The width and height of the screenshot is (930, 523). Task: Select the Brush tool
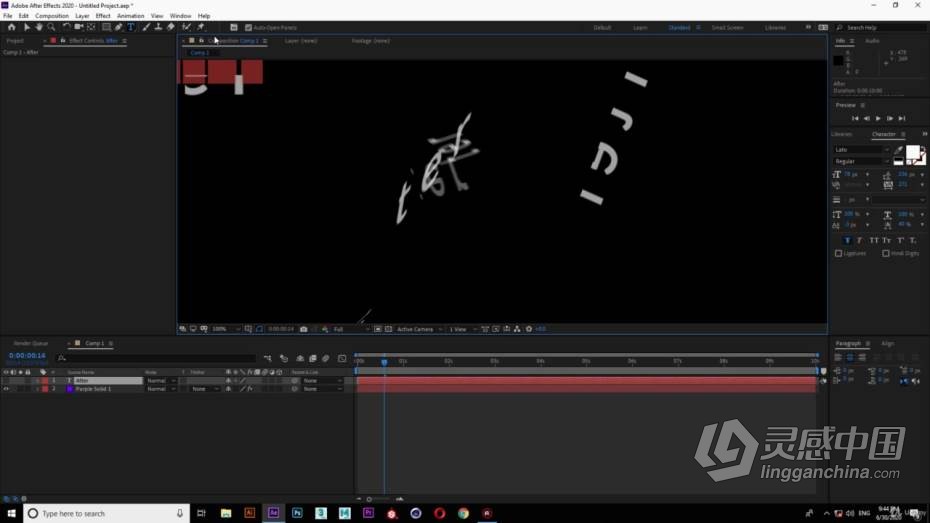pos(146,27)
